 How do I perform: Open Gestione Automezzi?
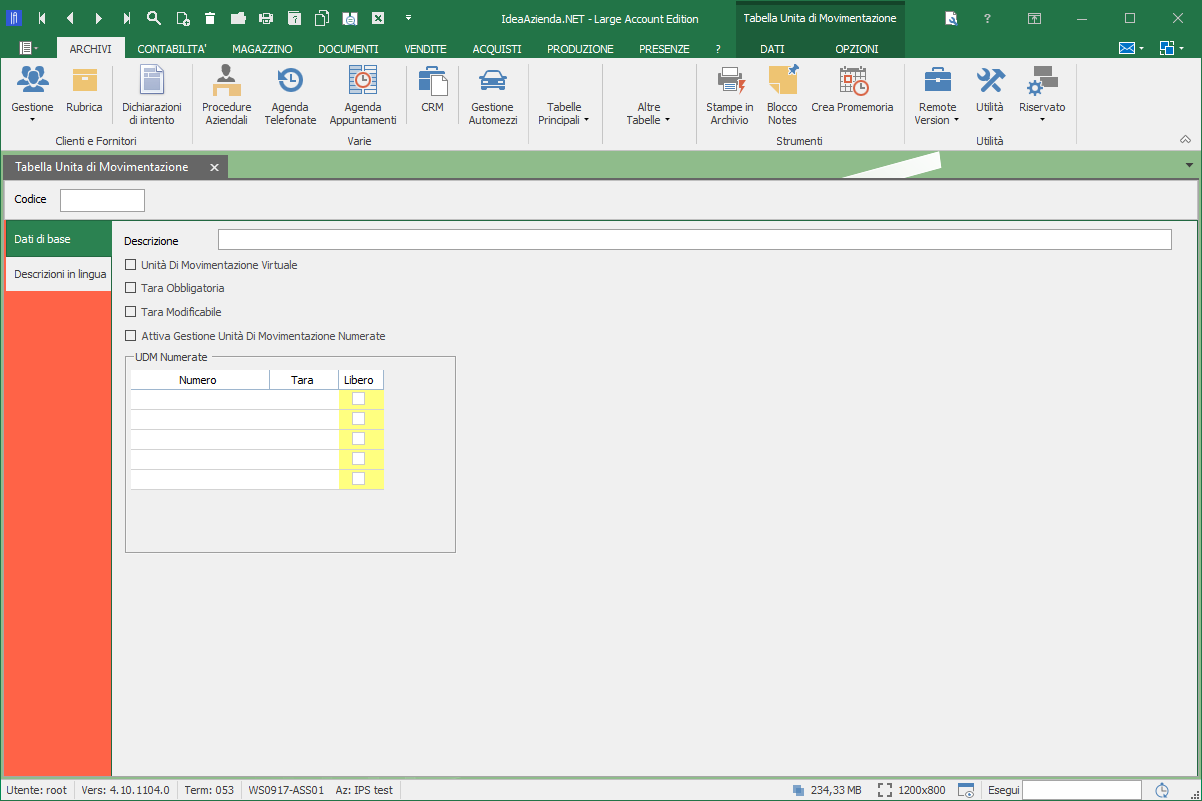493,96
